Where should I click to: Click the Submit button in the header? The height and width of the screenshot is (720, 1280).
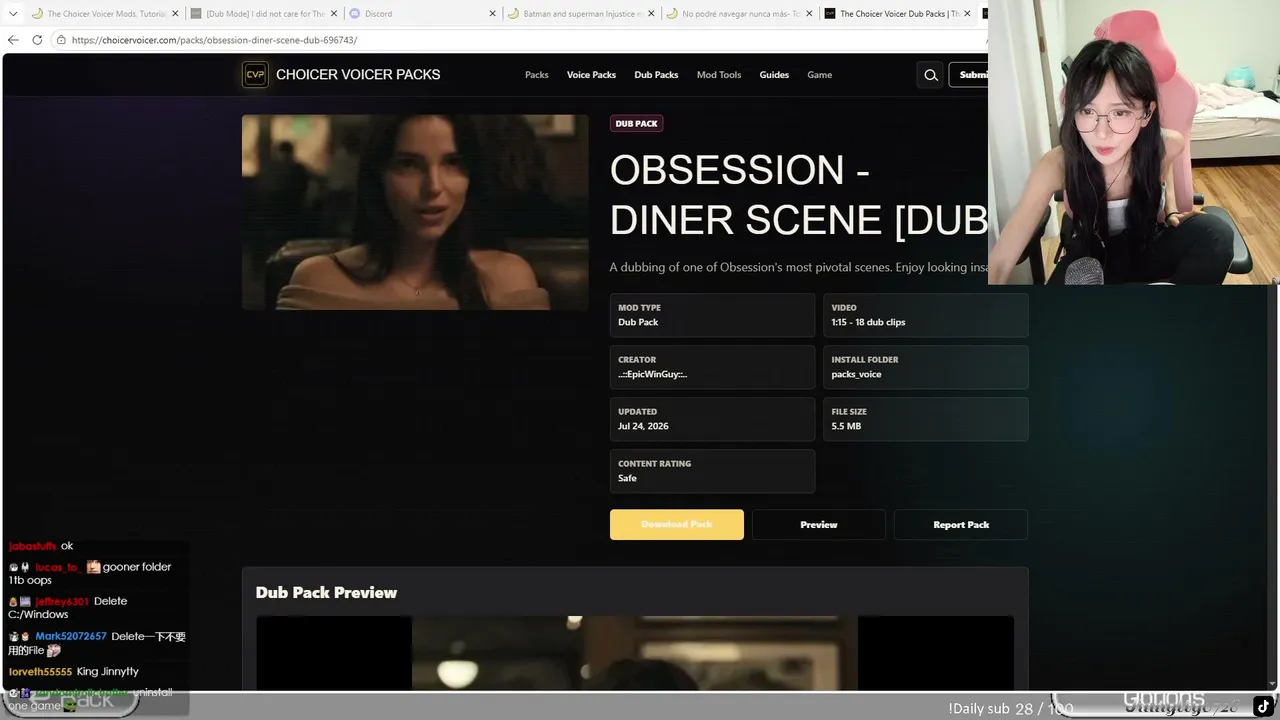968,75
